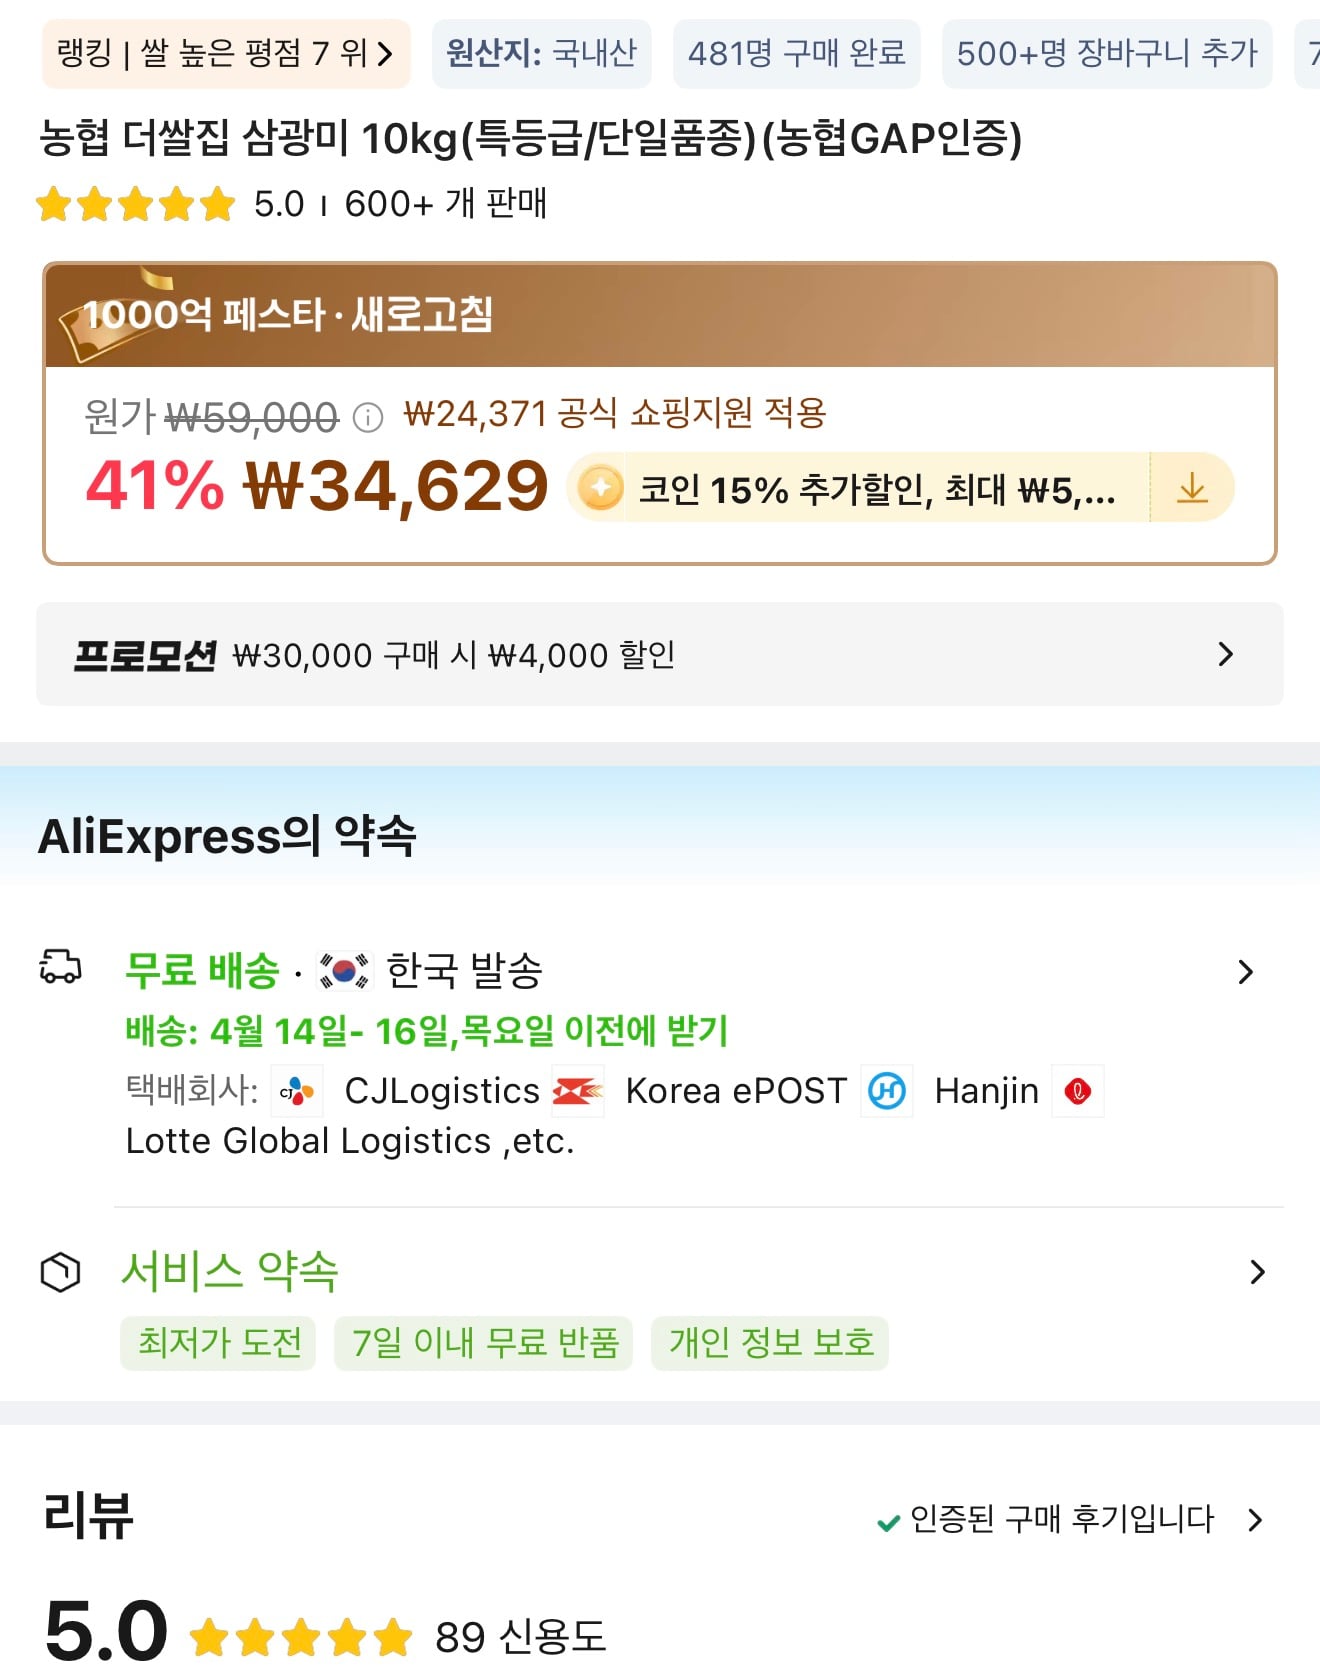Click the delivery truck icon for shipping info
Screen dimensions: 1320x1679
pos(61,967)
